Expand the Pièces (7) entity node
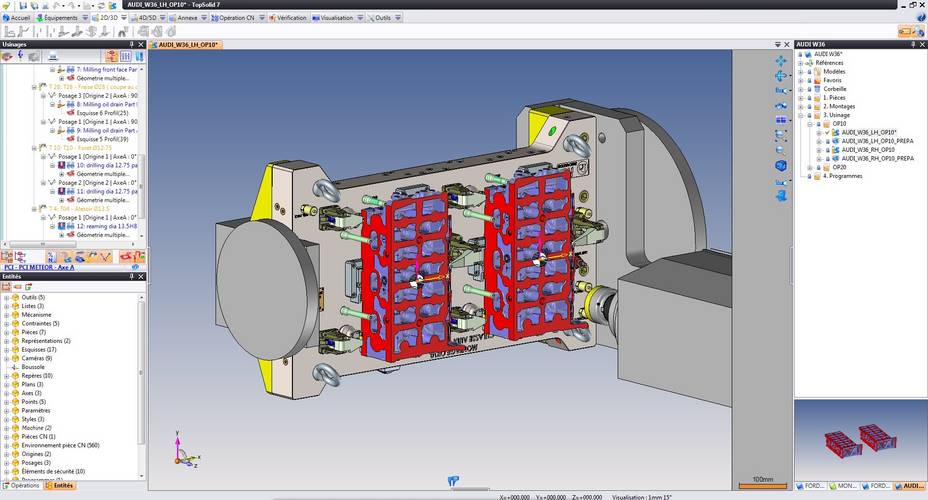 7,333
